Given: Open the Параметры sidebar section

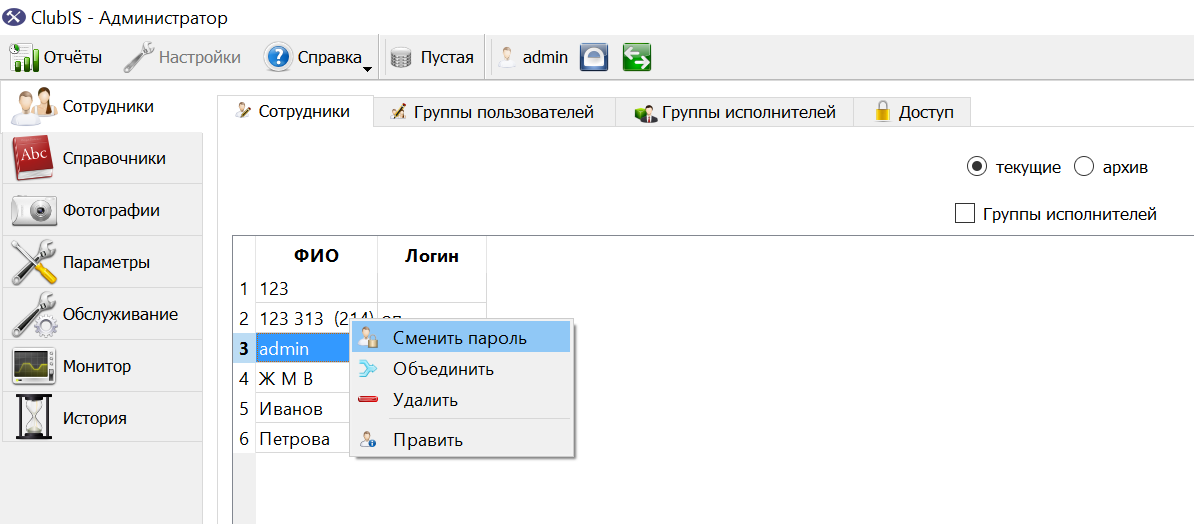Looking at the screenshot, I should (102, 262).
